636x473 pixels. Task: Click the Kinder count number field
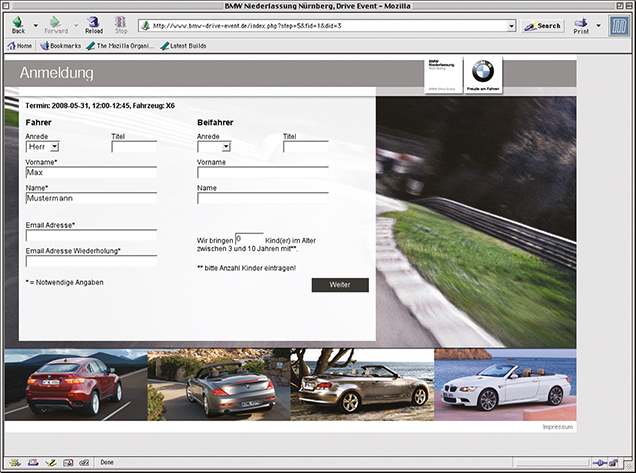pos(249,239)
